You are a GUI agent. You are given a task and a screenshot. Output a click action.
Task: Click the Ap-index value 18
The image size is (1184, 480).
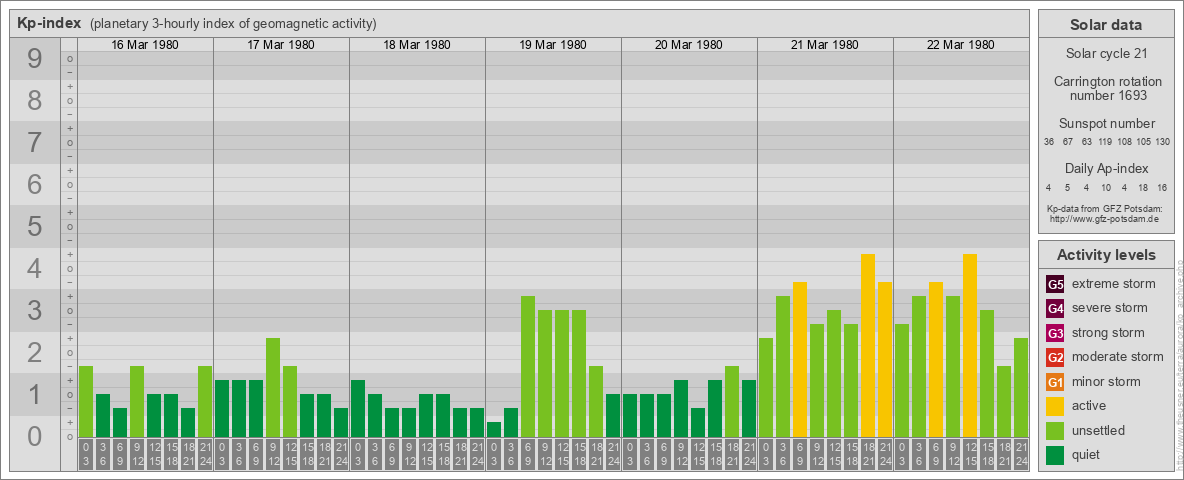pos(1143,187)
